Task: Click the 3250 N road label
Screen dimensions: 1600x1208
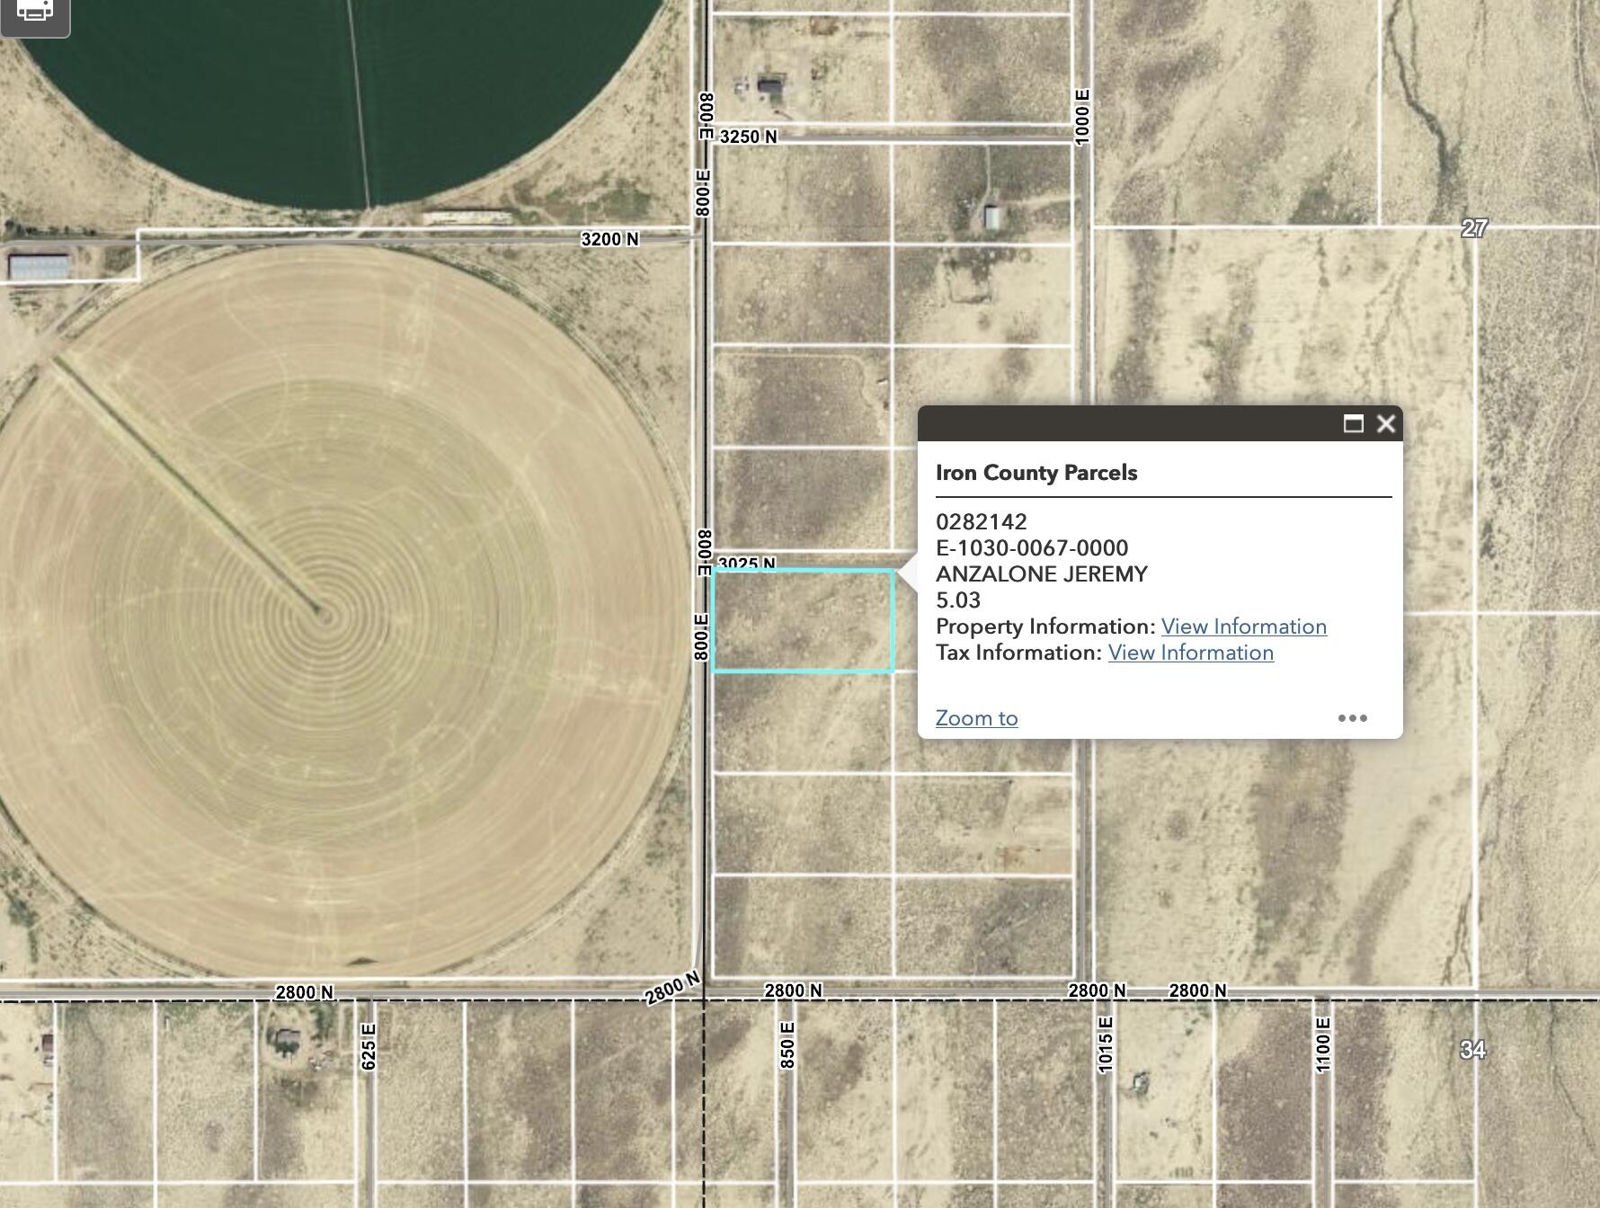Action: pyautogui.click(x=748, y=136)
